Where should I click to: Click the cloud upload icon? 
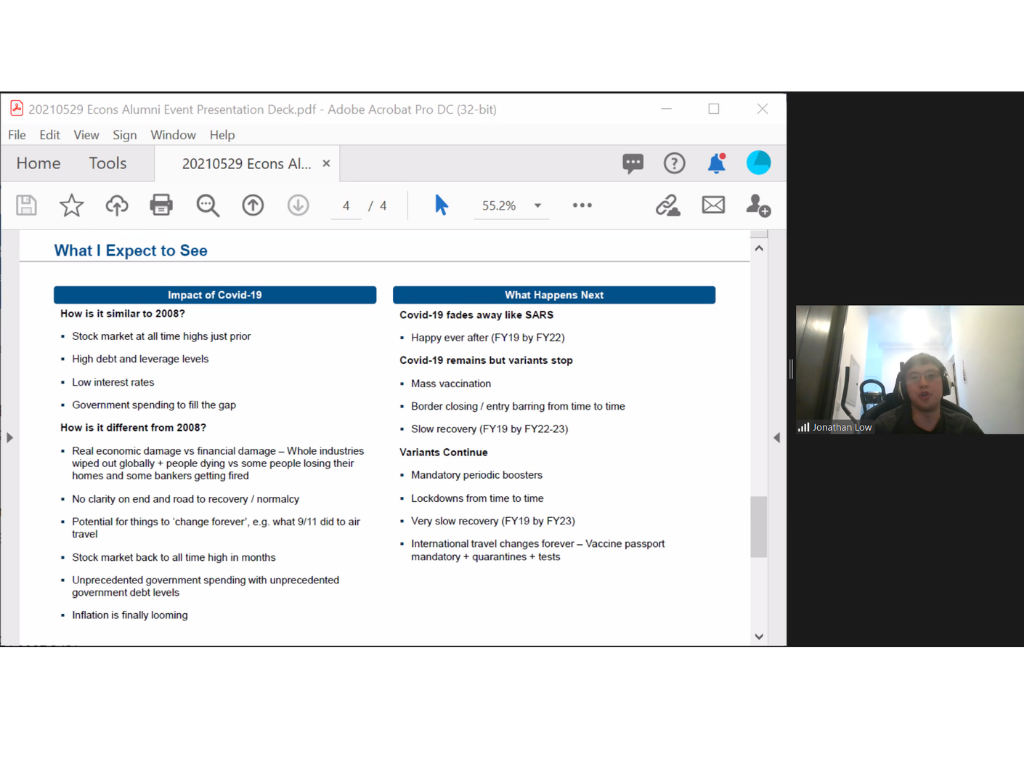tap(117, 205)
